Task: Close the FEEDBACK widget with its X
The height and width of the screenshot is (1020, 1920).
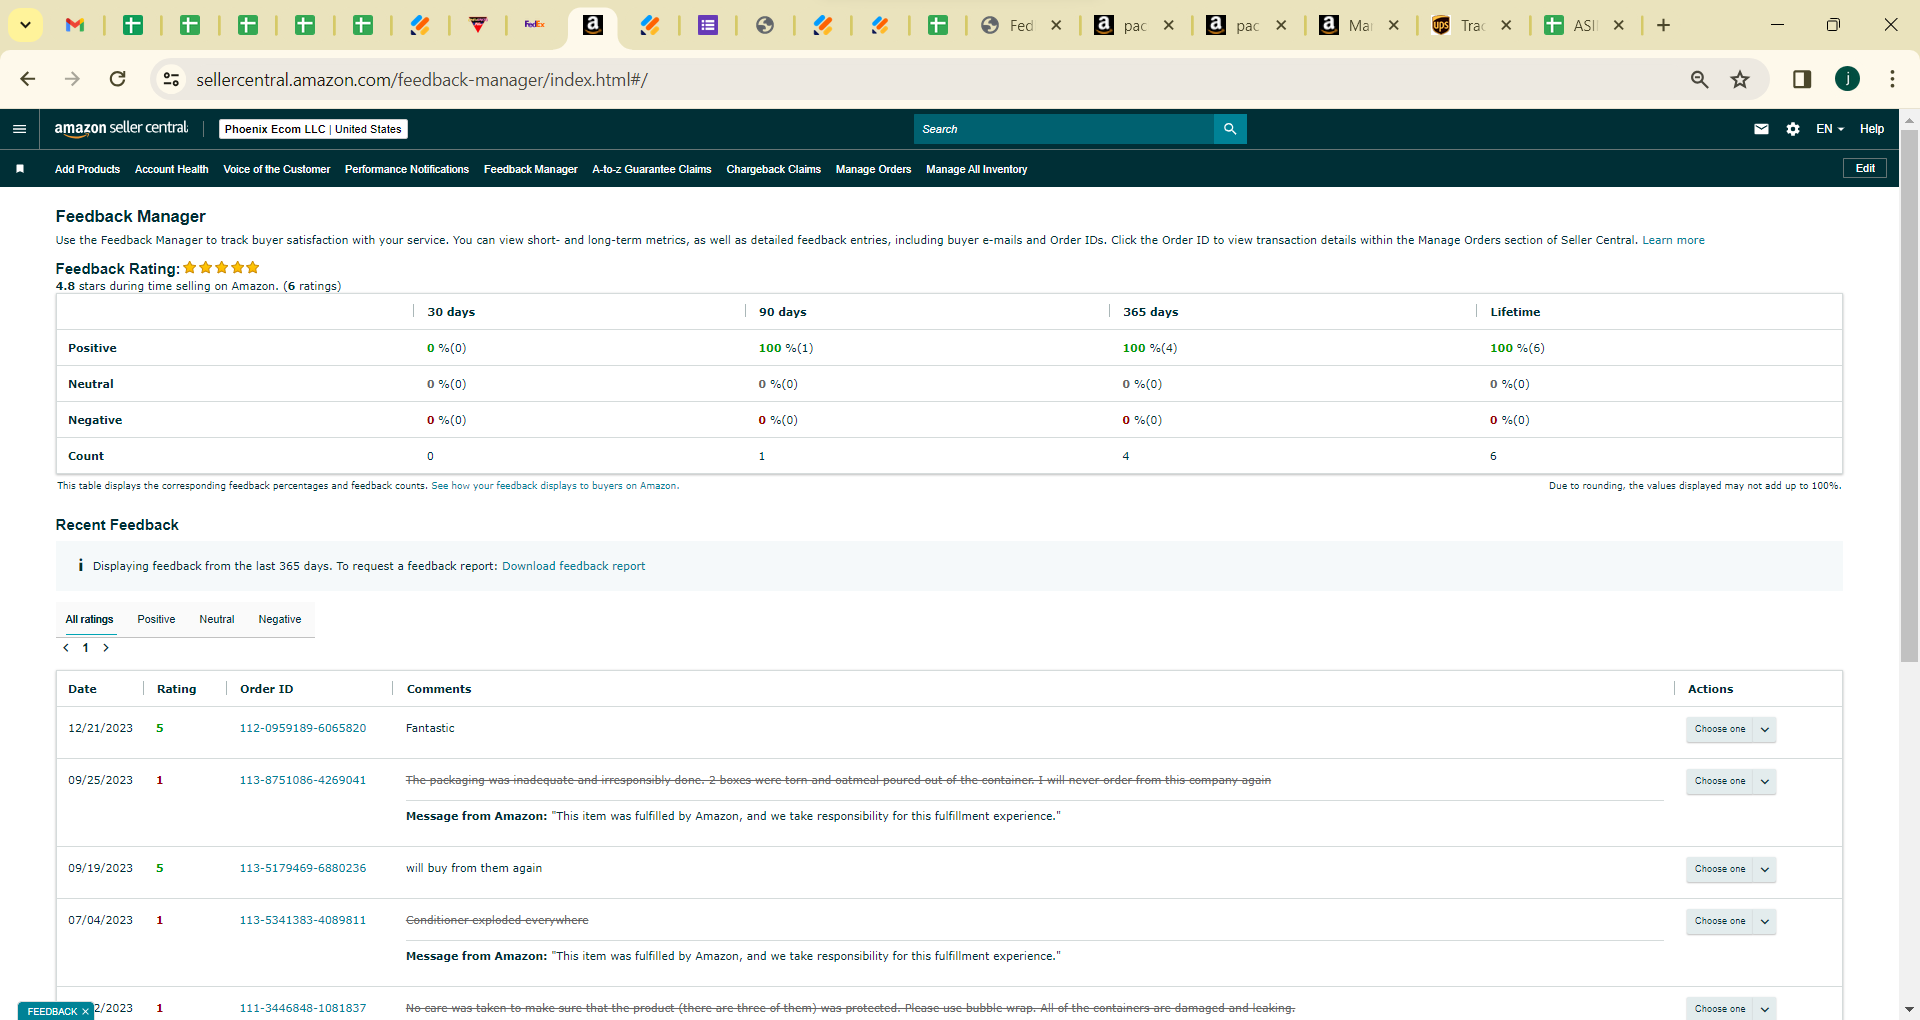Action: tap(86, 1012)
